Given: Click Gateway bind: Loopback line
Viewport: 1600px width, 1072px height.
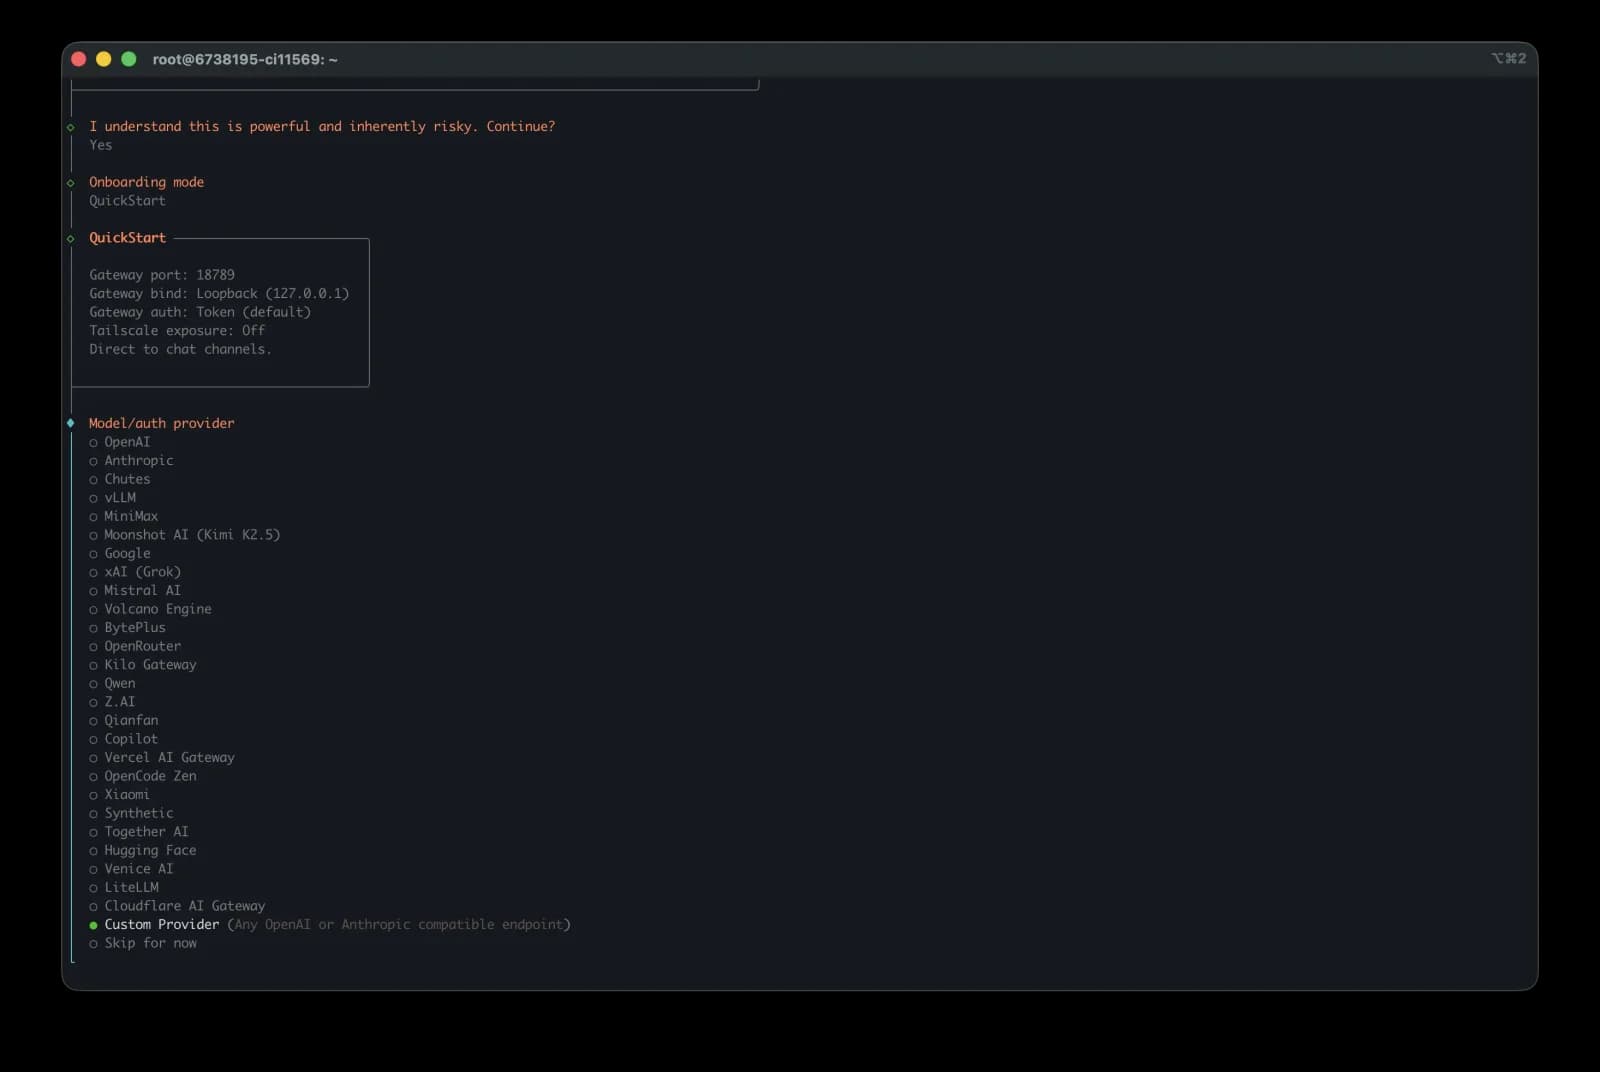Looking at the screenshot, I should tap(219, 294).
